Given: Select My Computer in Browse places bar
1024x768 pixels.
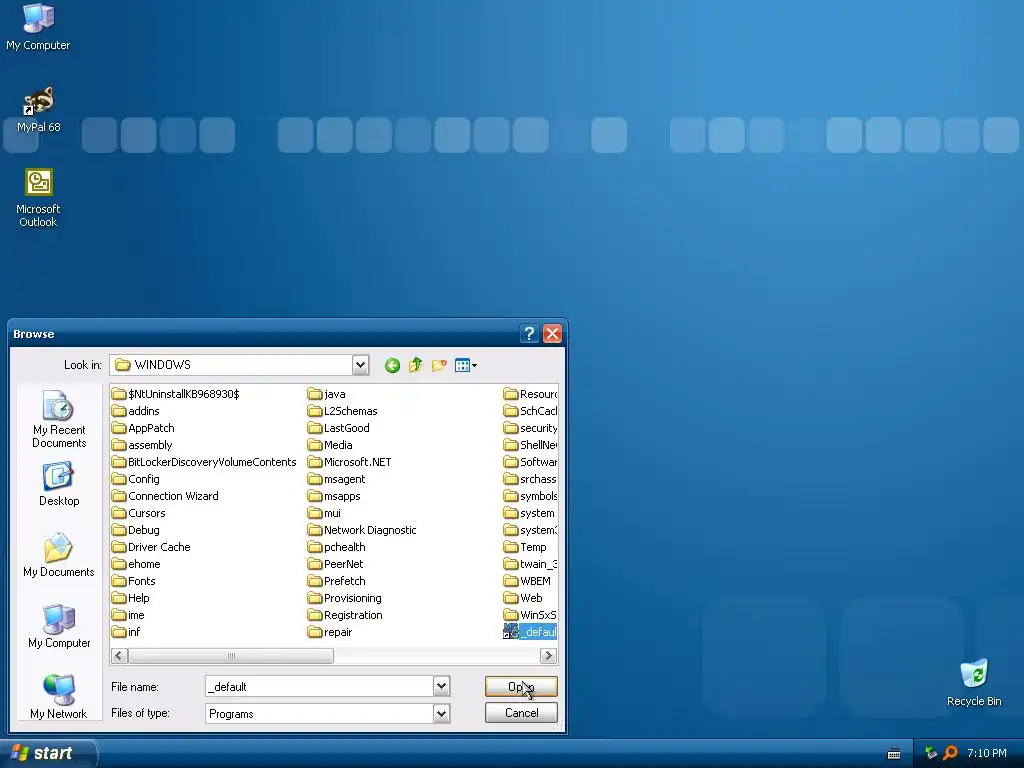Looking at the screenshot, I should tap(59, 626).
